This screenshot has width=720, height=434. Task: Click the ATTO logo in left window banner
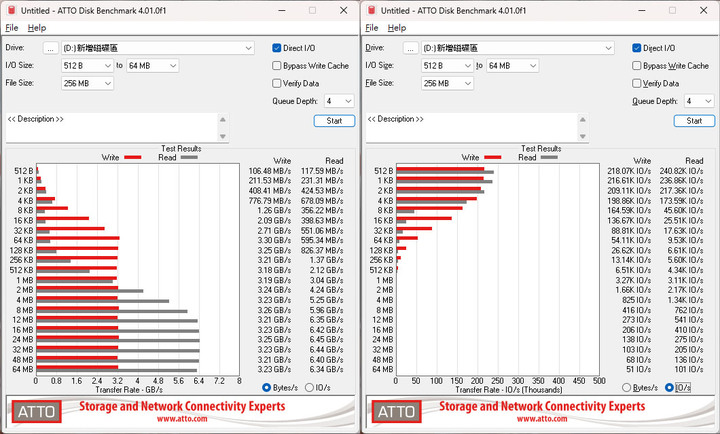click(x=36, y=412)
